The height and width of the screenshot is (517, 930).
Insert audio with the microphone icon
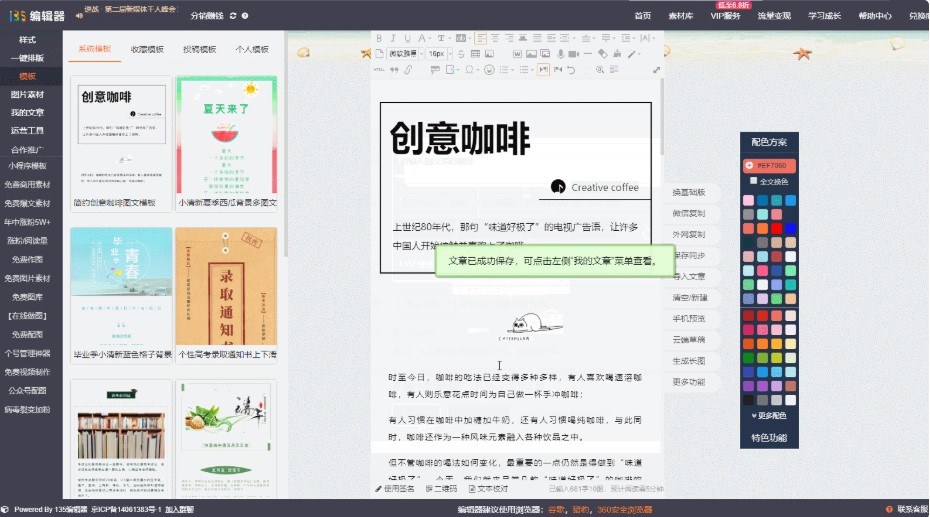pos(560,54)
